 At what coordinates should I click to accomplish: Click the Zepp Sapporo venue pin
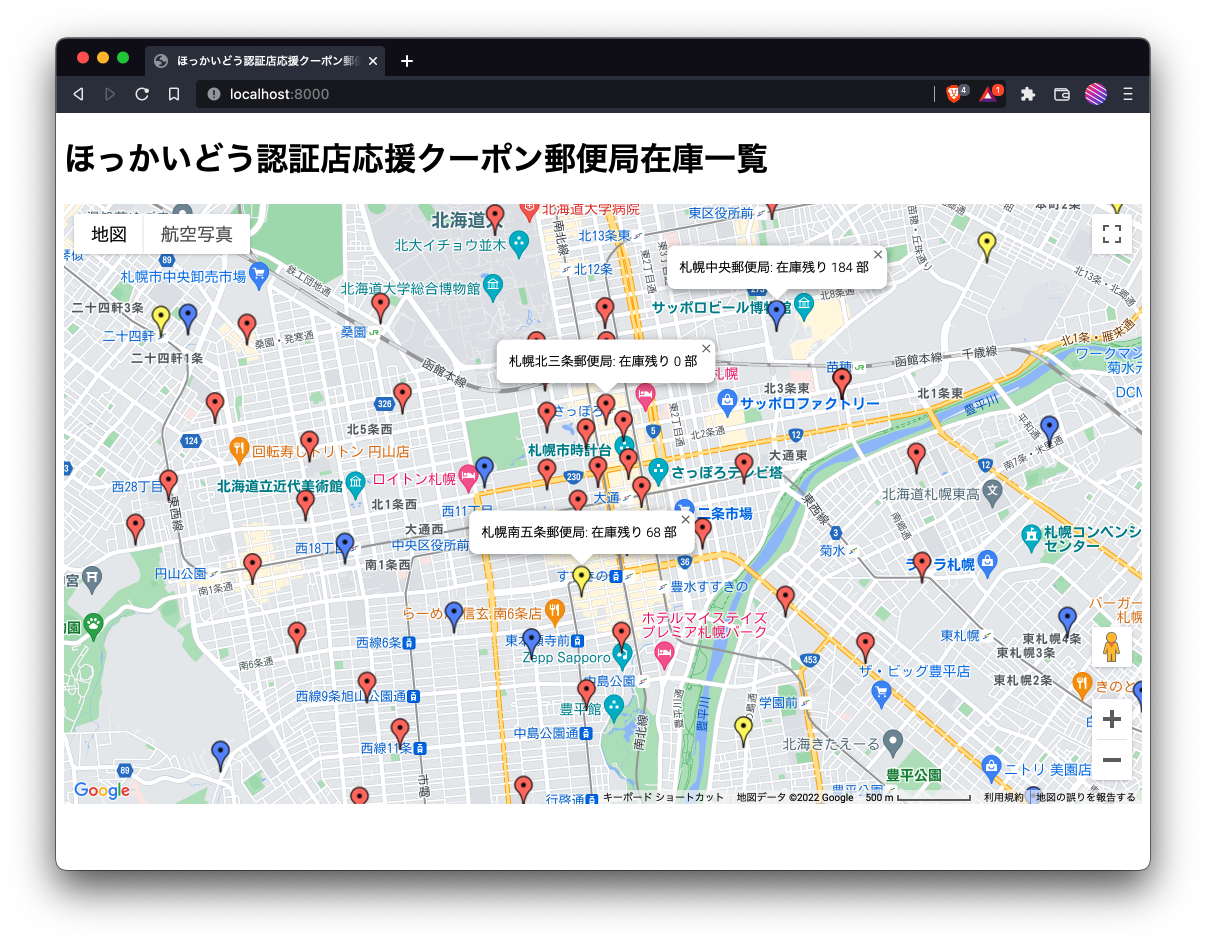point(622,657)
